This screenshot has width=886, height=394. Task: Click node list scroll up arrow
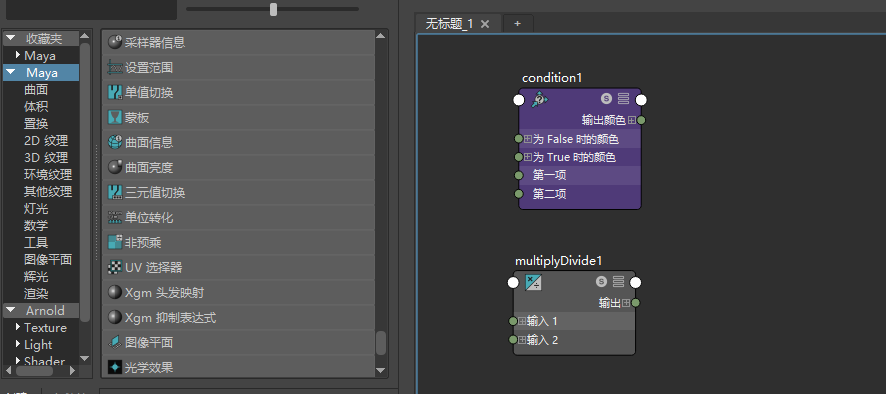(381, 36)
